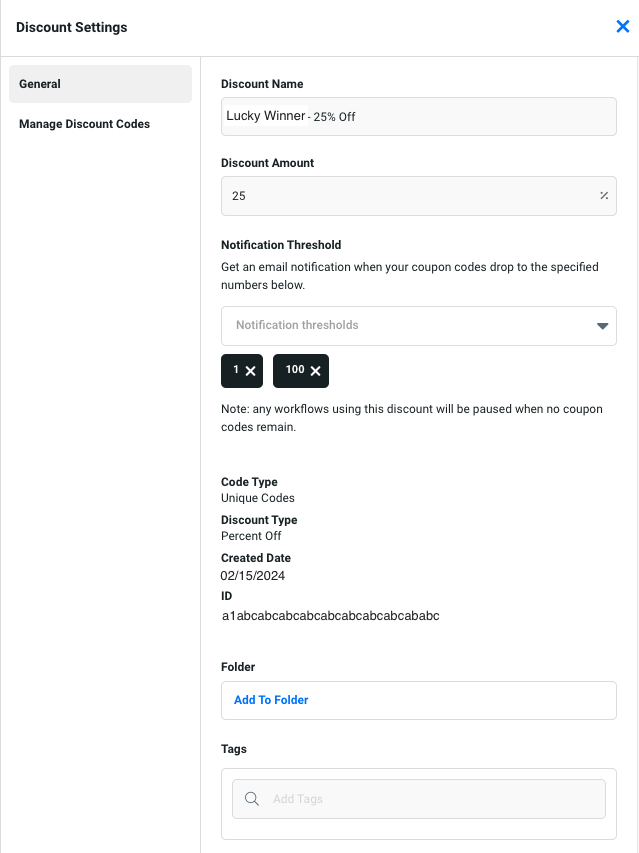Click the percent symbol in Discount Amount
Screen dimensions: 639x853
[604, 196]
